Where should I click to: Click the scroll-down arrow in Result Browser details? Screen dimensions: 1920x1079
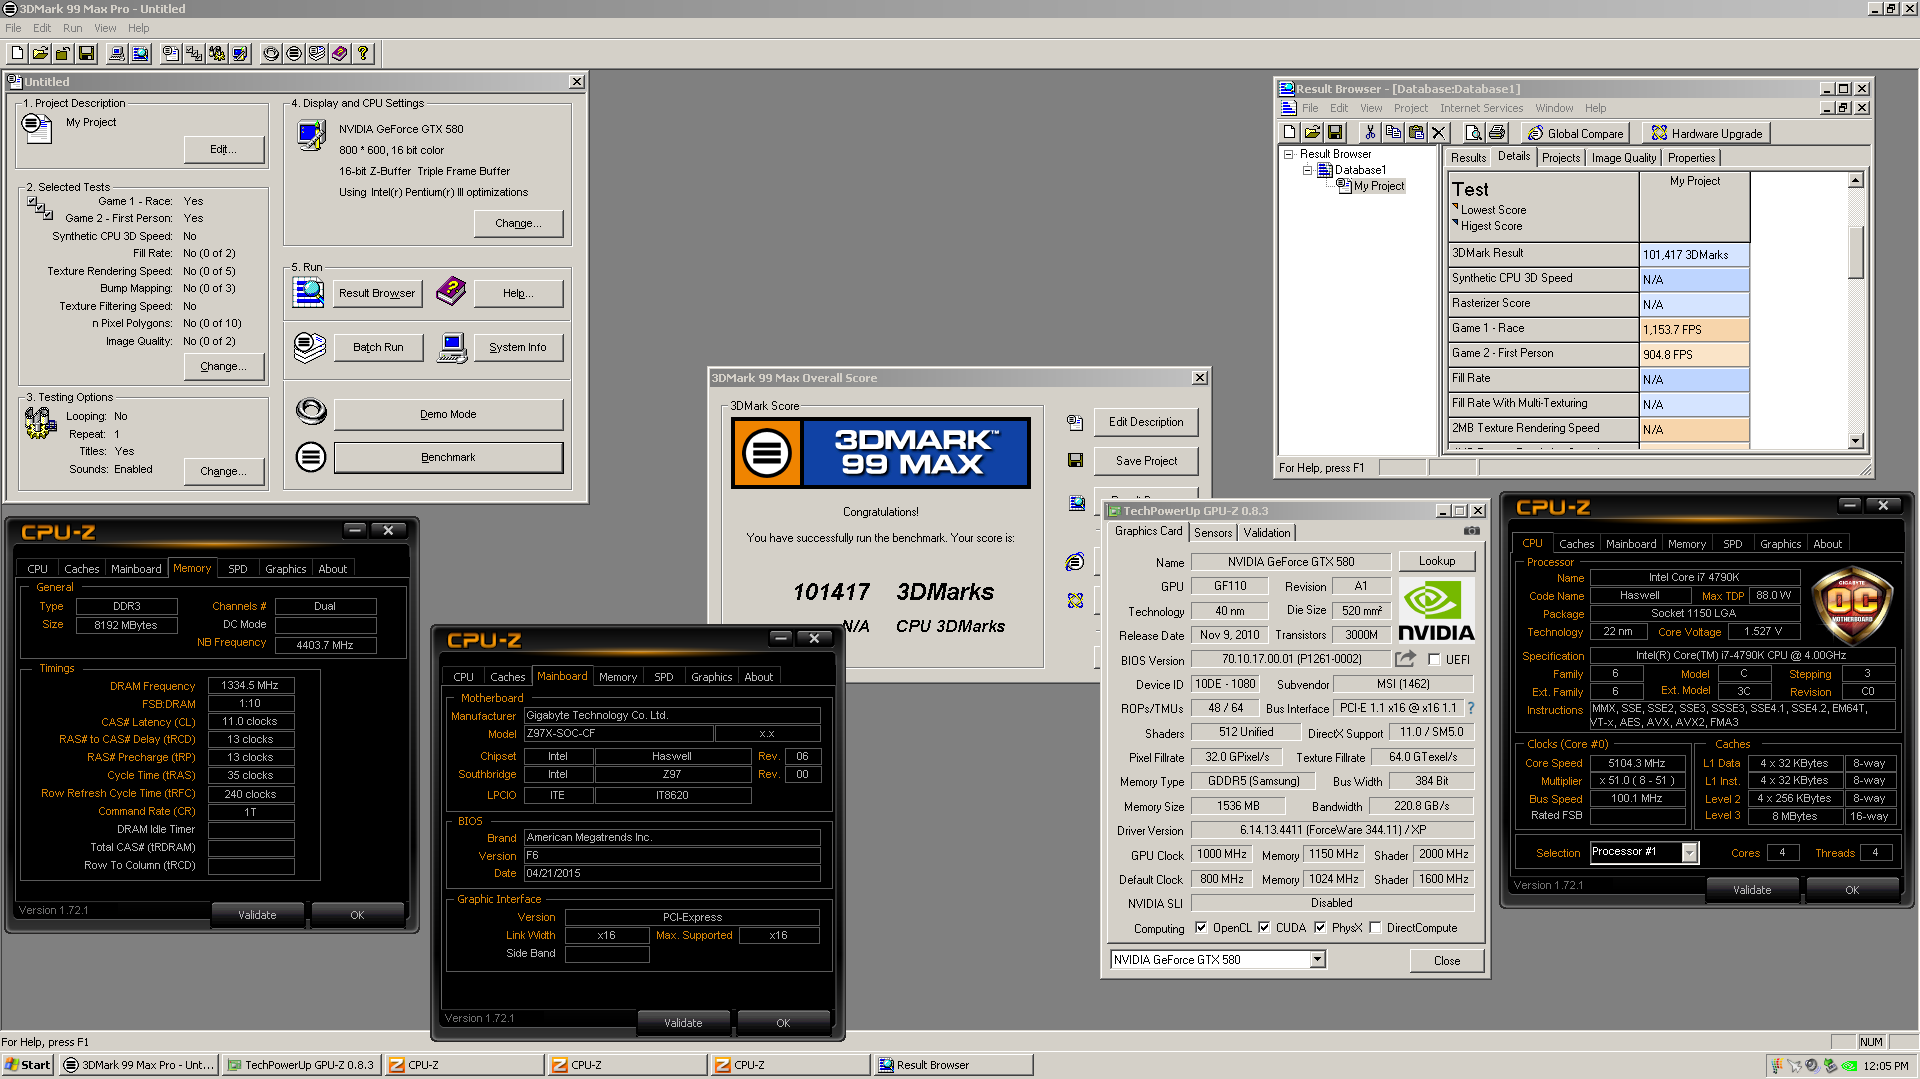tap(1855, 441)
